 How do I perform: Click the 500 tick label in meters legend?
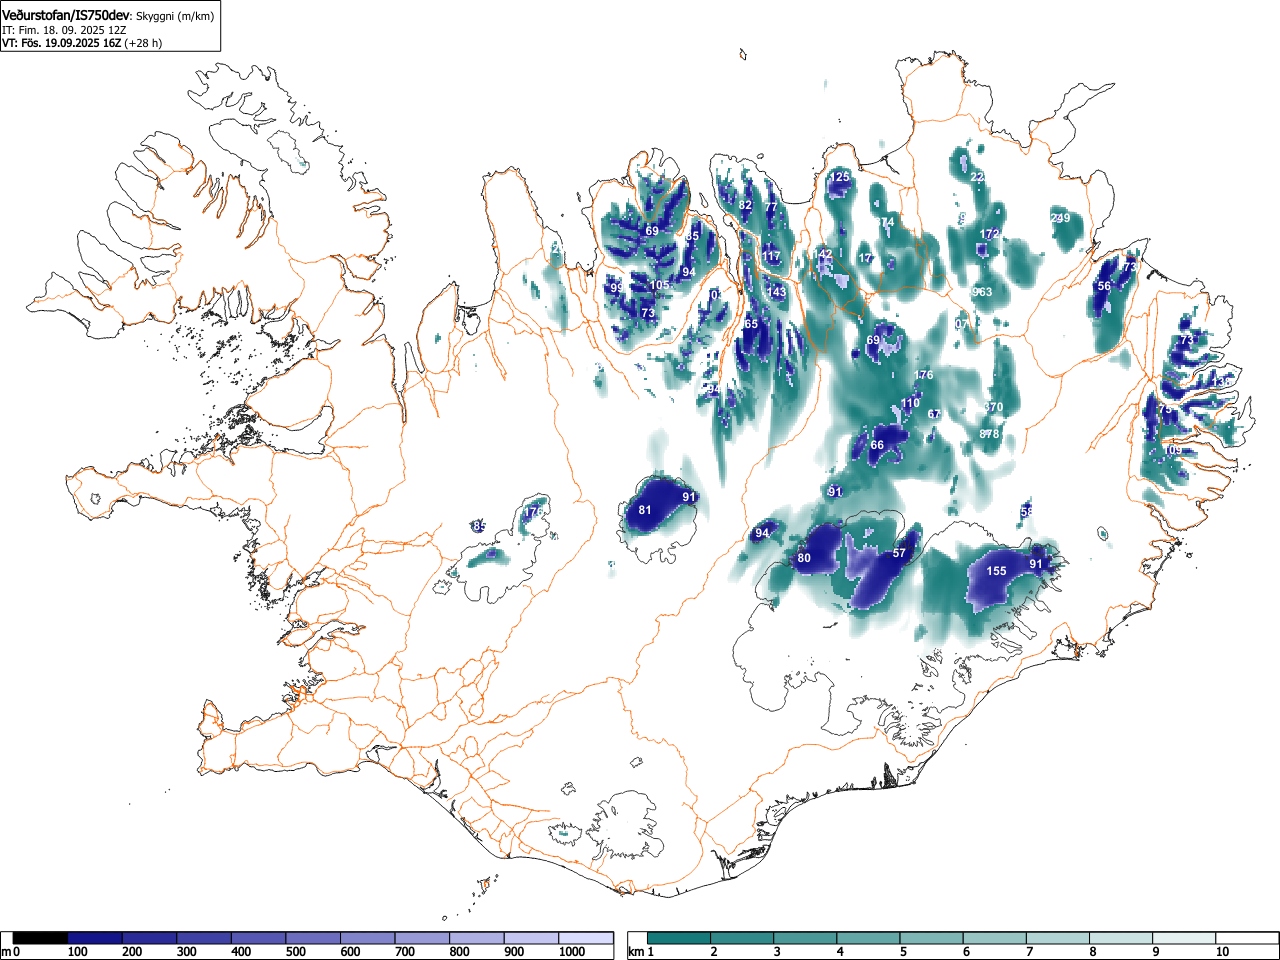coord(295,952)
